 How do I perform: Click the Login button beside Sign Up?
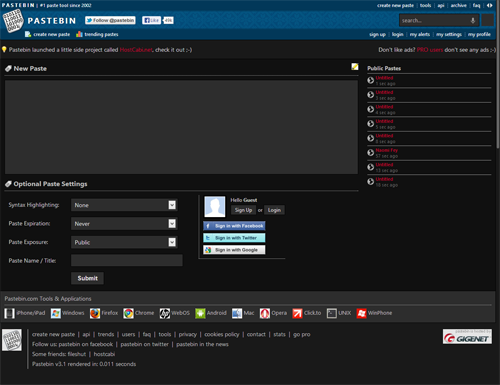(274, 210)
